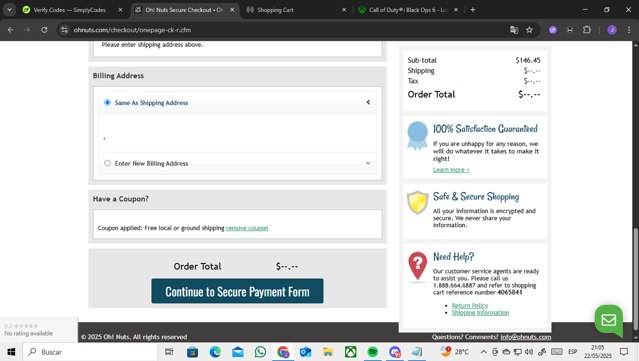Open the Windows notification center
The width and height of the screenshot is (639, 361).
pos(624,352)
